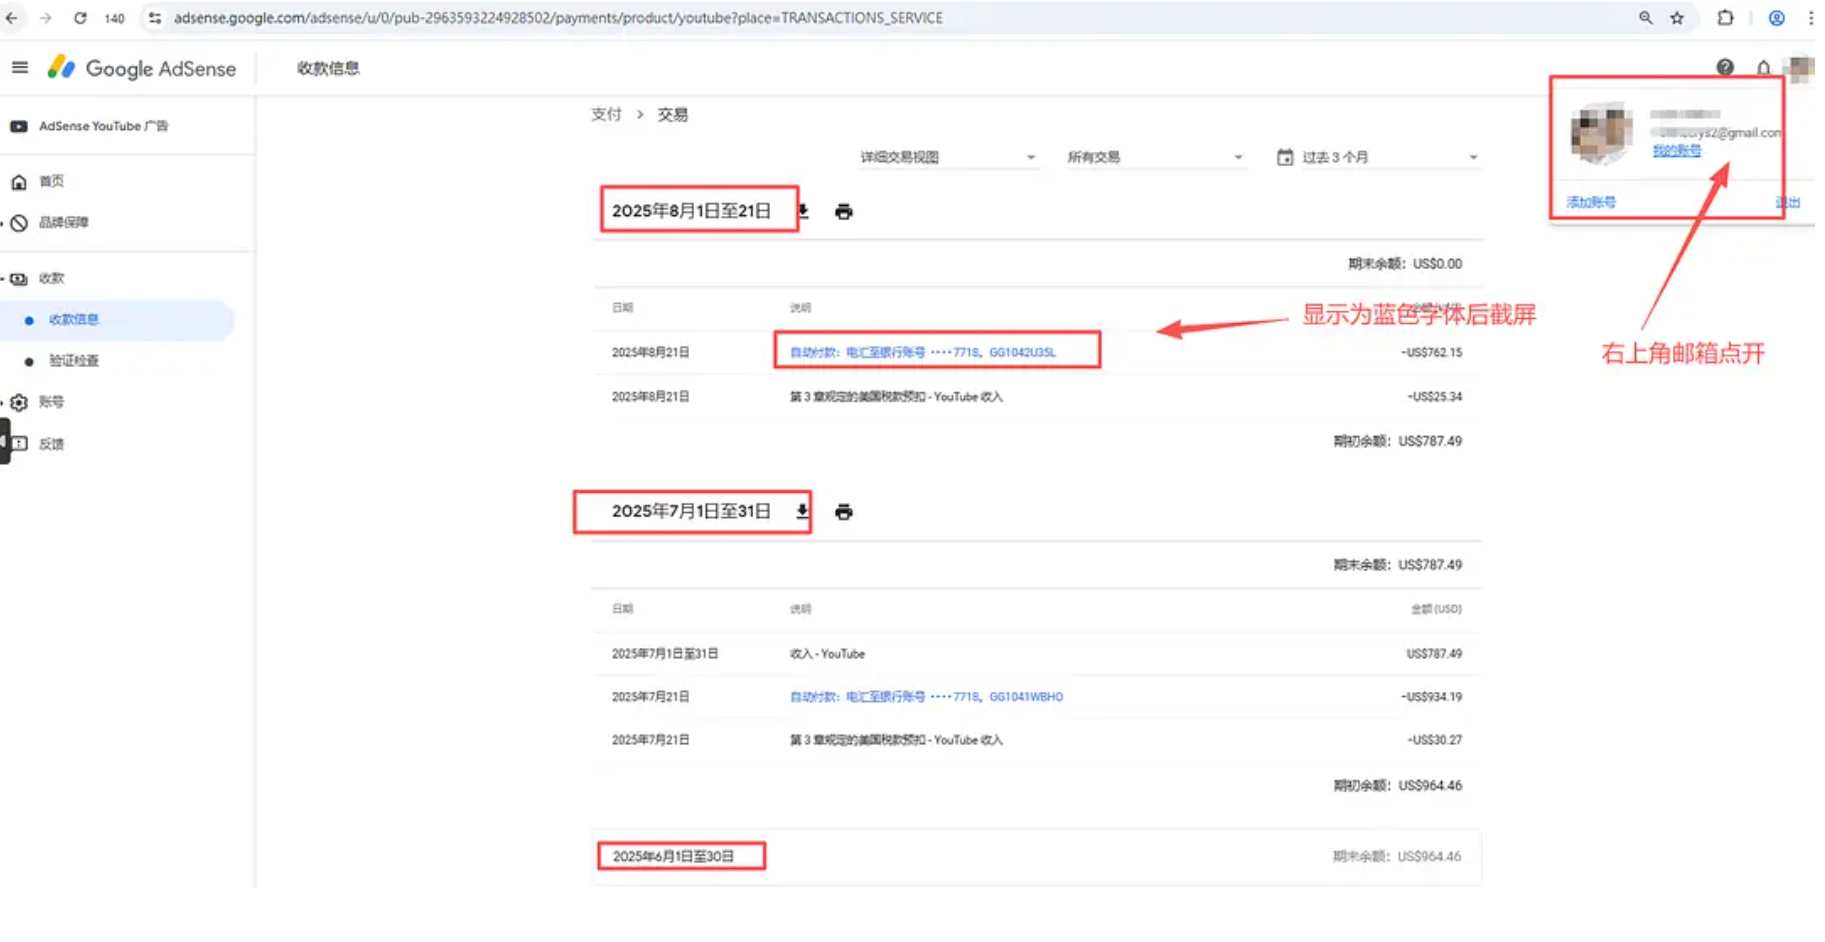Bookmark this page with star icon
The width and height of the screenshot is (1825, 942).
[x=1677, y=18]
